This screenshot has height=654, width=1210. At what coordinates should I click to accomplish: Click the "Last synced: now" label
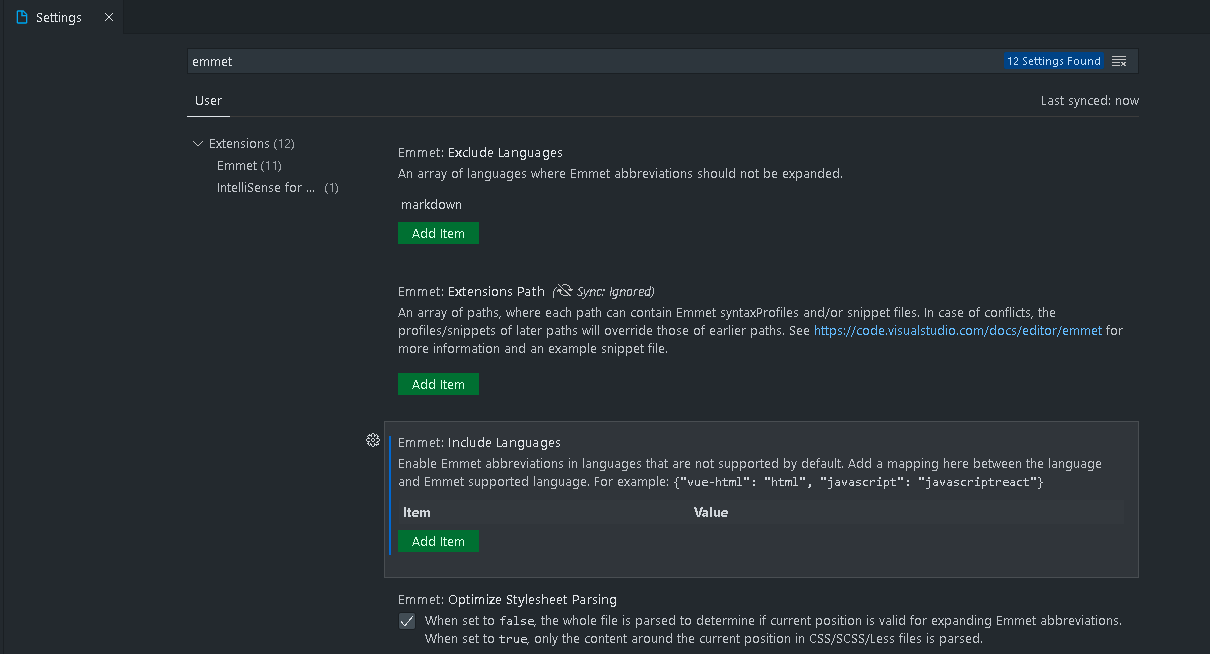click(x=1089, y=101)
